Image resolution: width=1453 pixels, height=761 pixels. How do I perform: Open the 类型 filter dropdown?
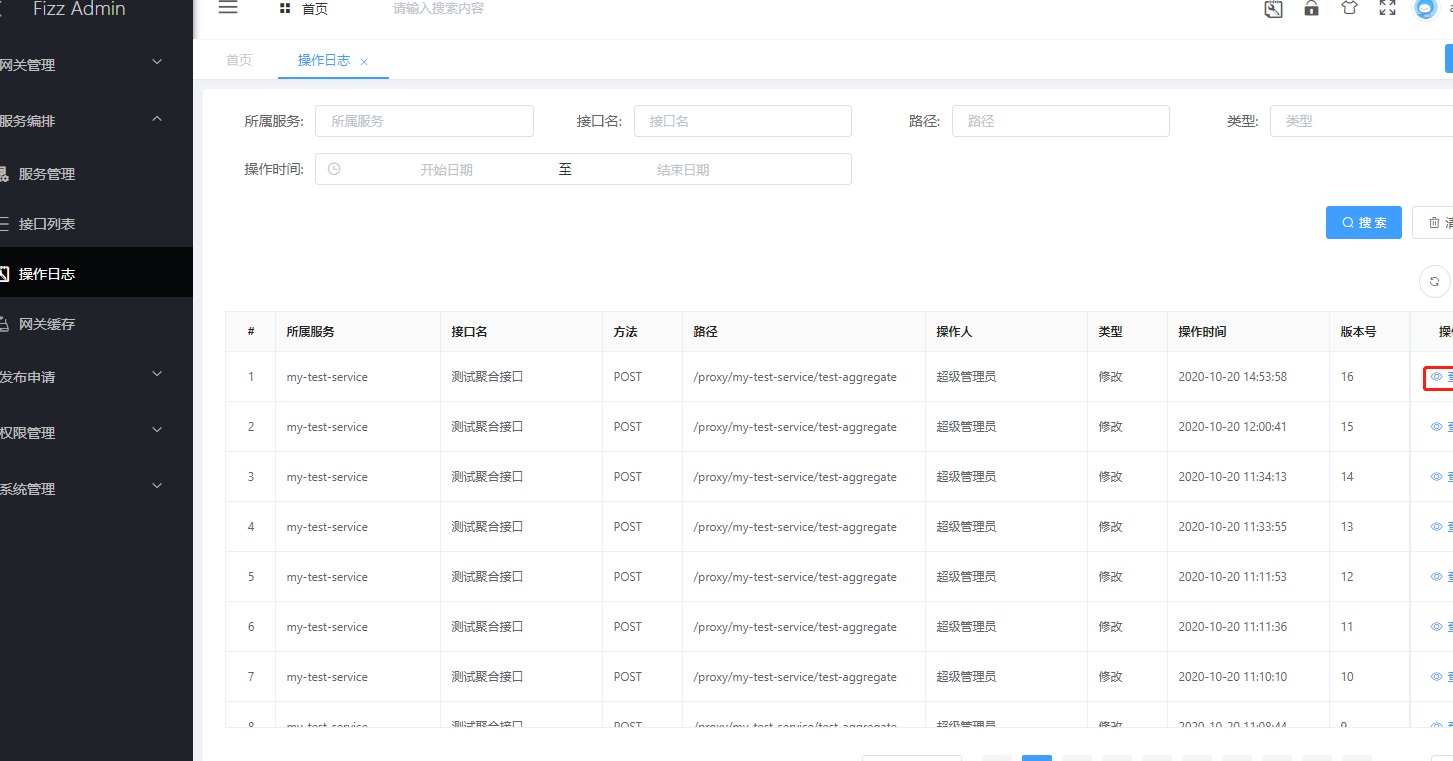tap(1361, 121)
